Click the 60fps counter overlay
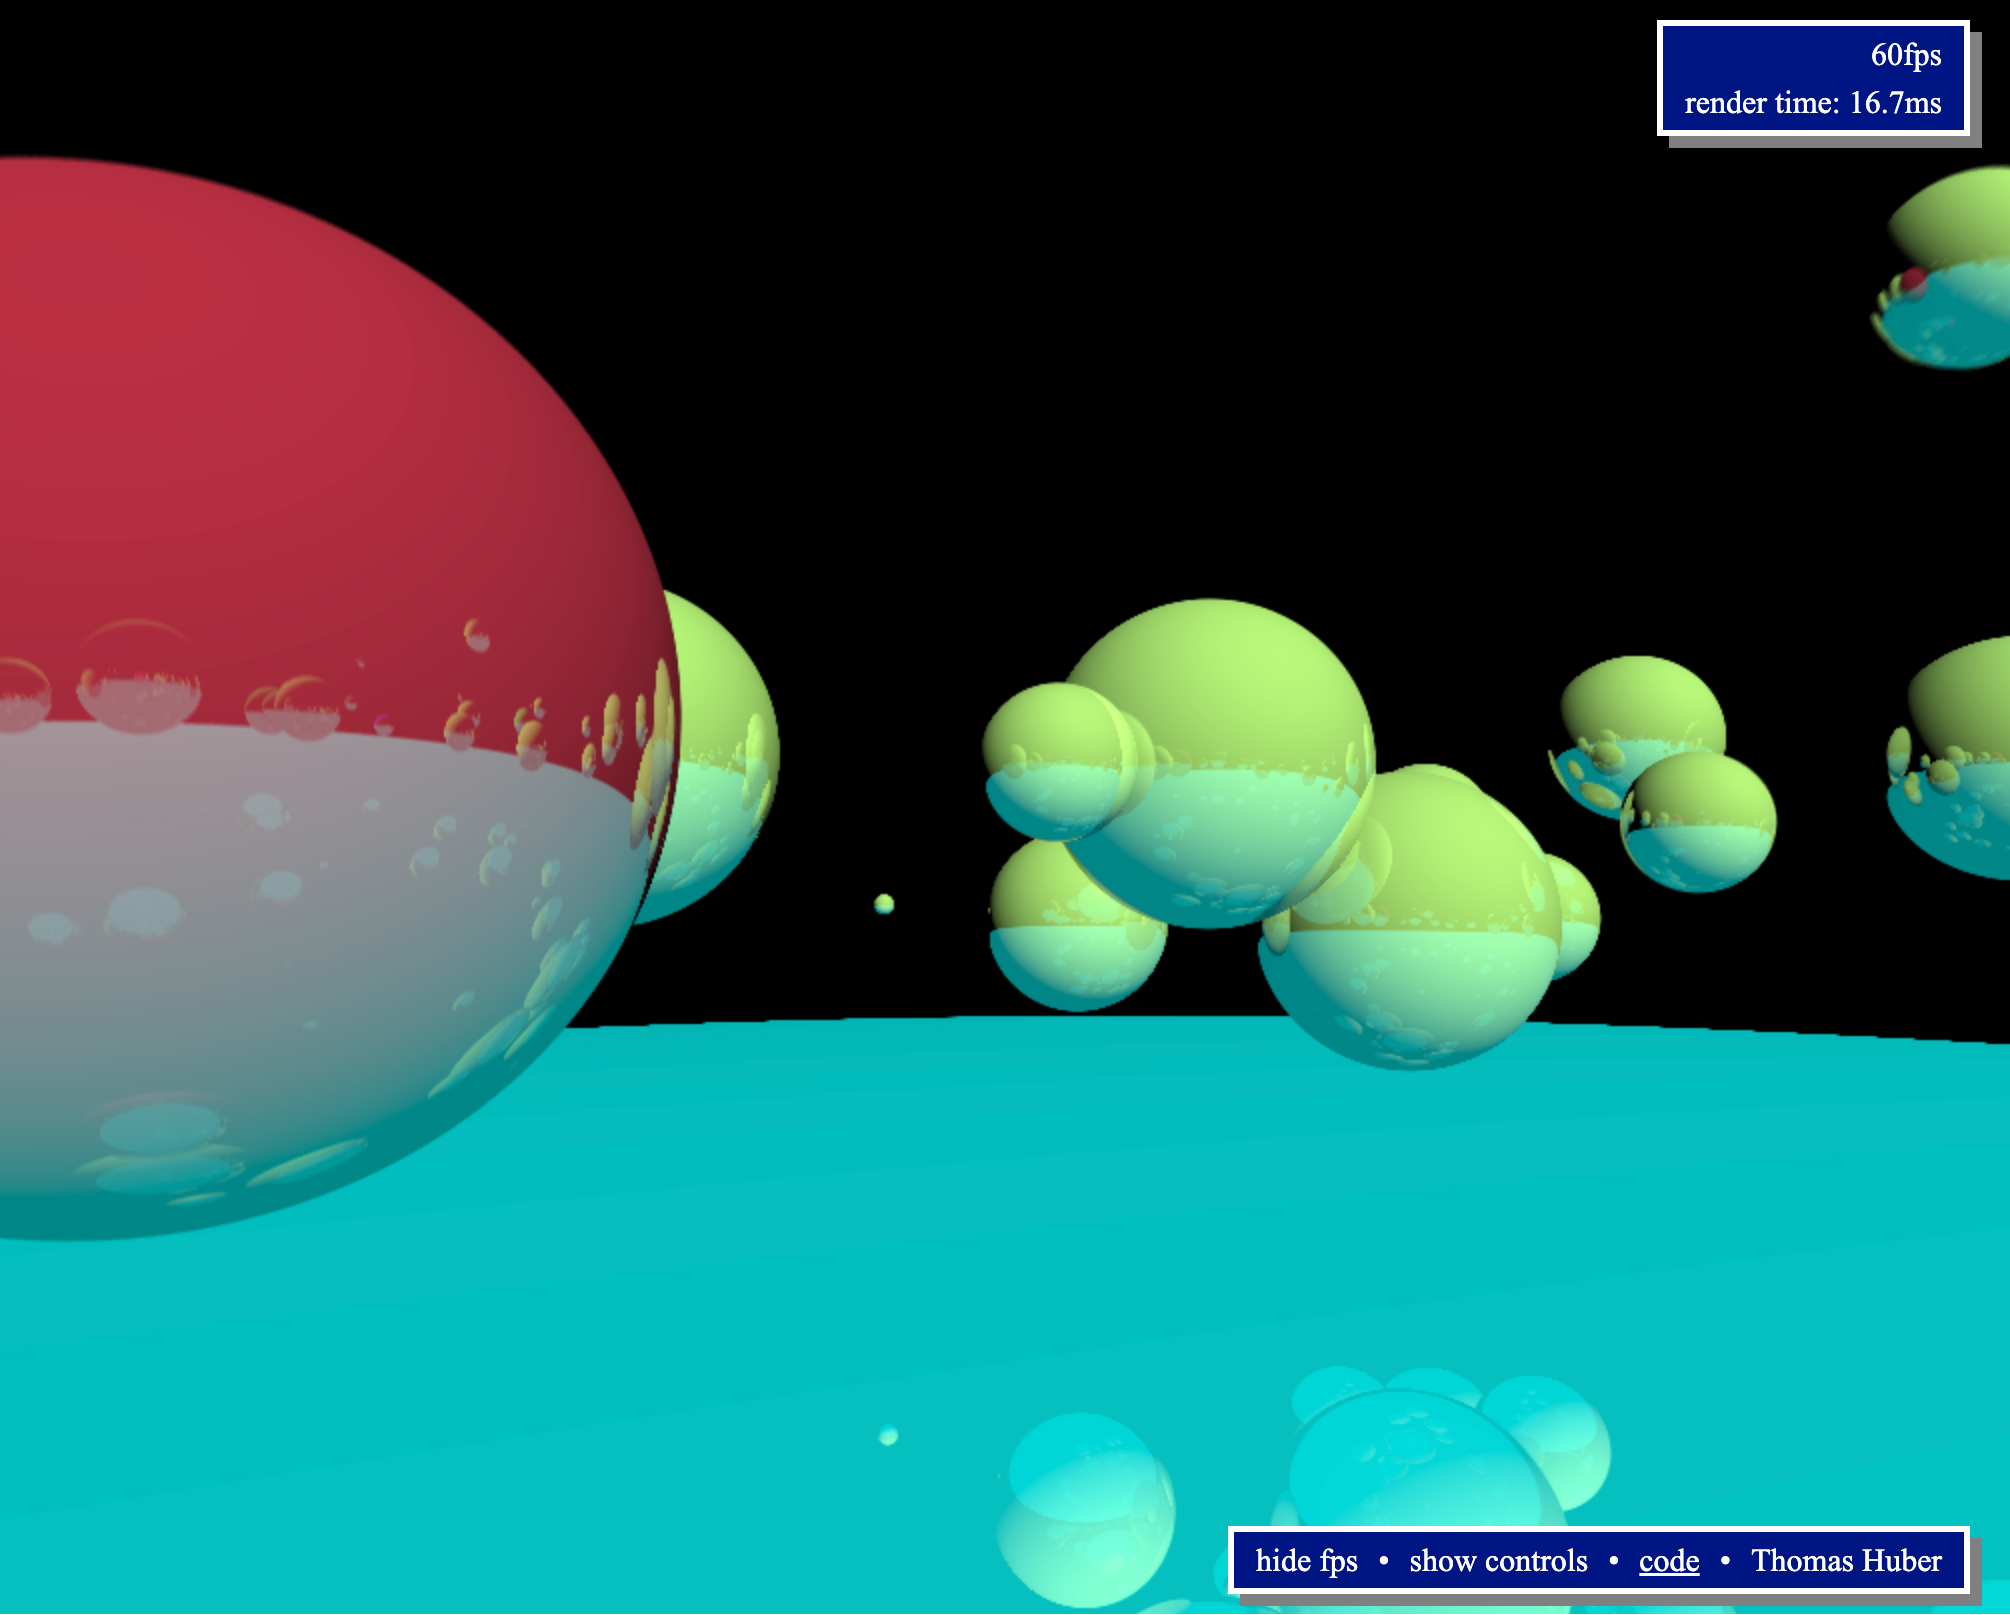This screenshot has width=2010, height=1615. tap(1903, 57)
